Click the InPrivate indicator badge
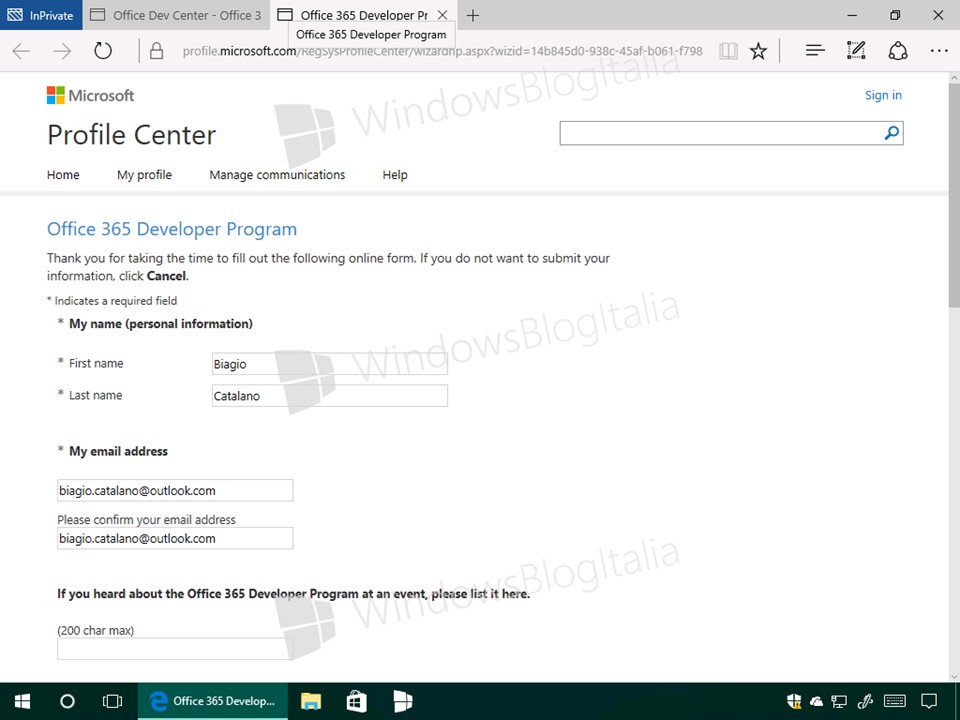 tap(40, 15)
